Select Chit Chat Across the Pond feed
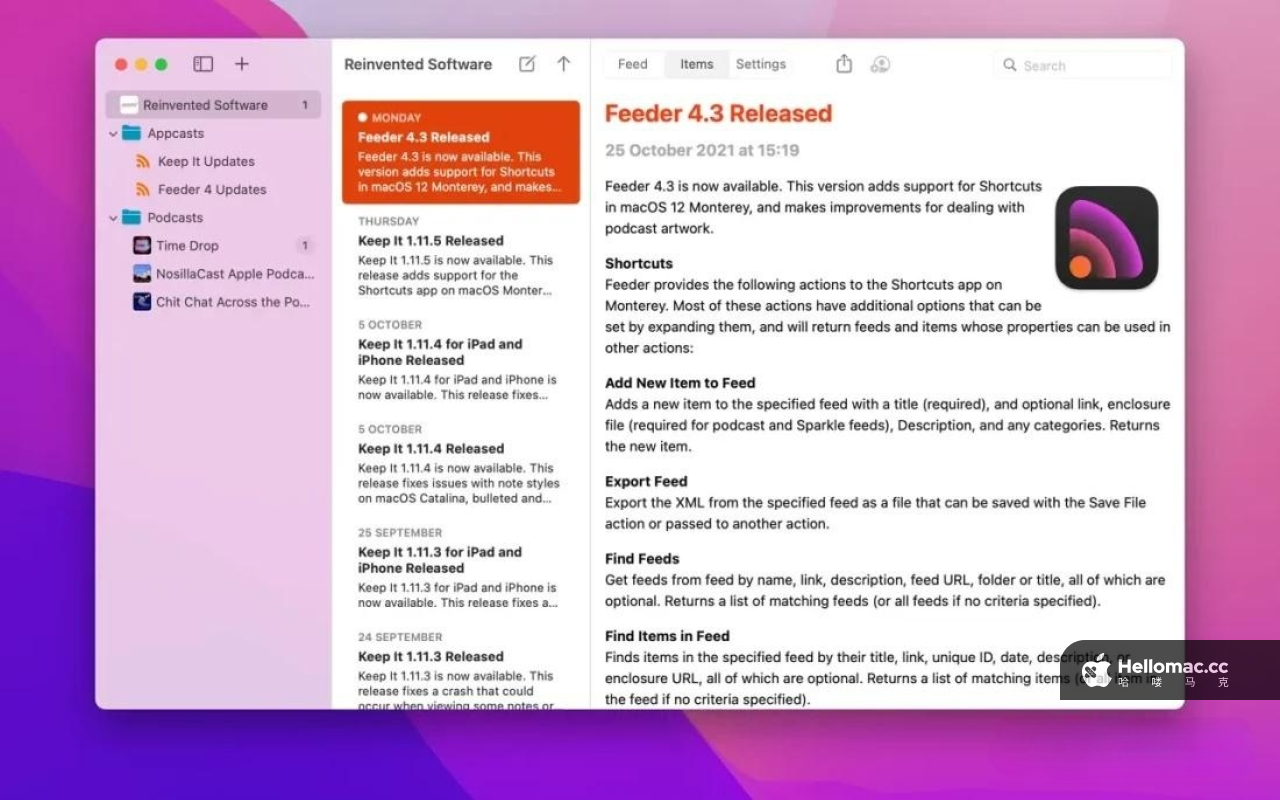This screenshot has width=1280, height=800. pyautogui.click(x=213, y=301)
